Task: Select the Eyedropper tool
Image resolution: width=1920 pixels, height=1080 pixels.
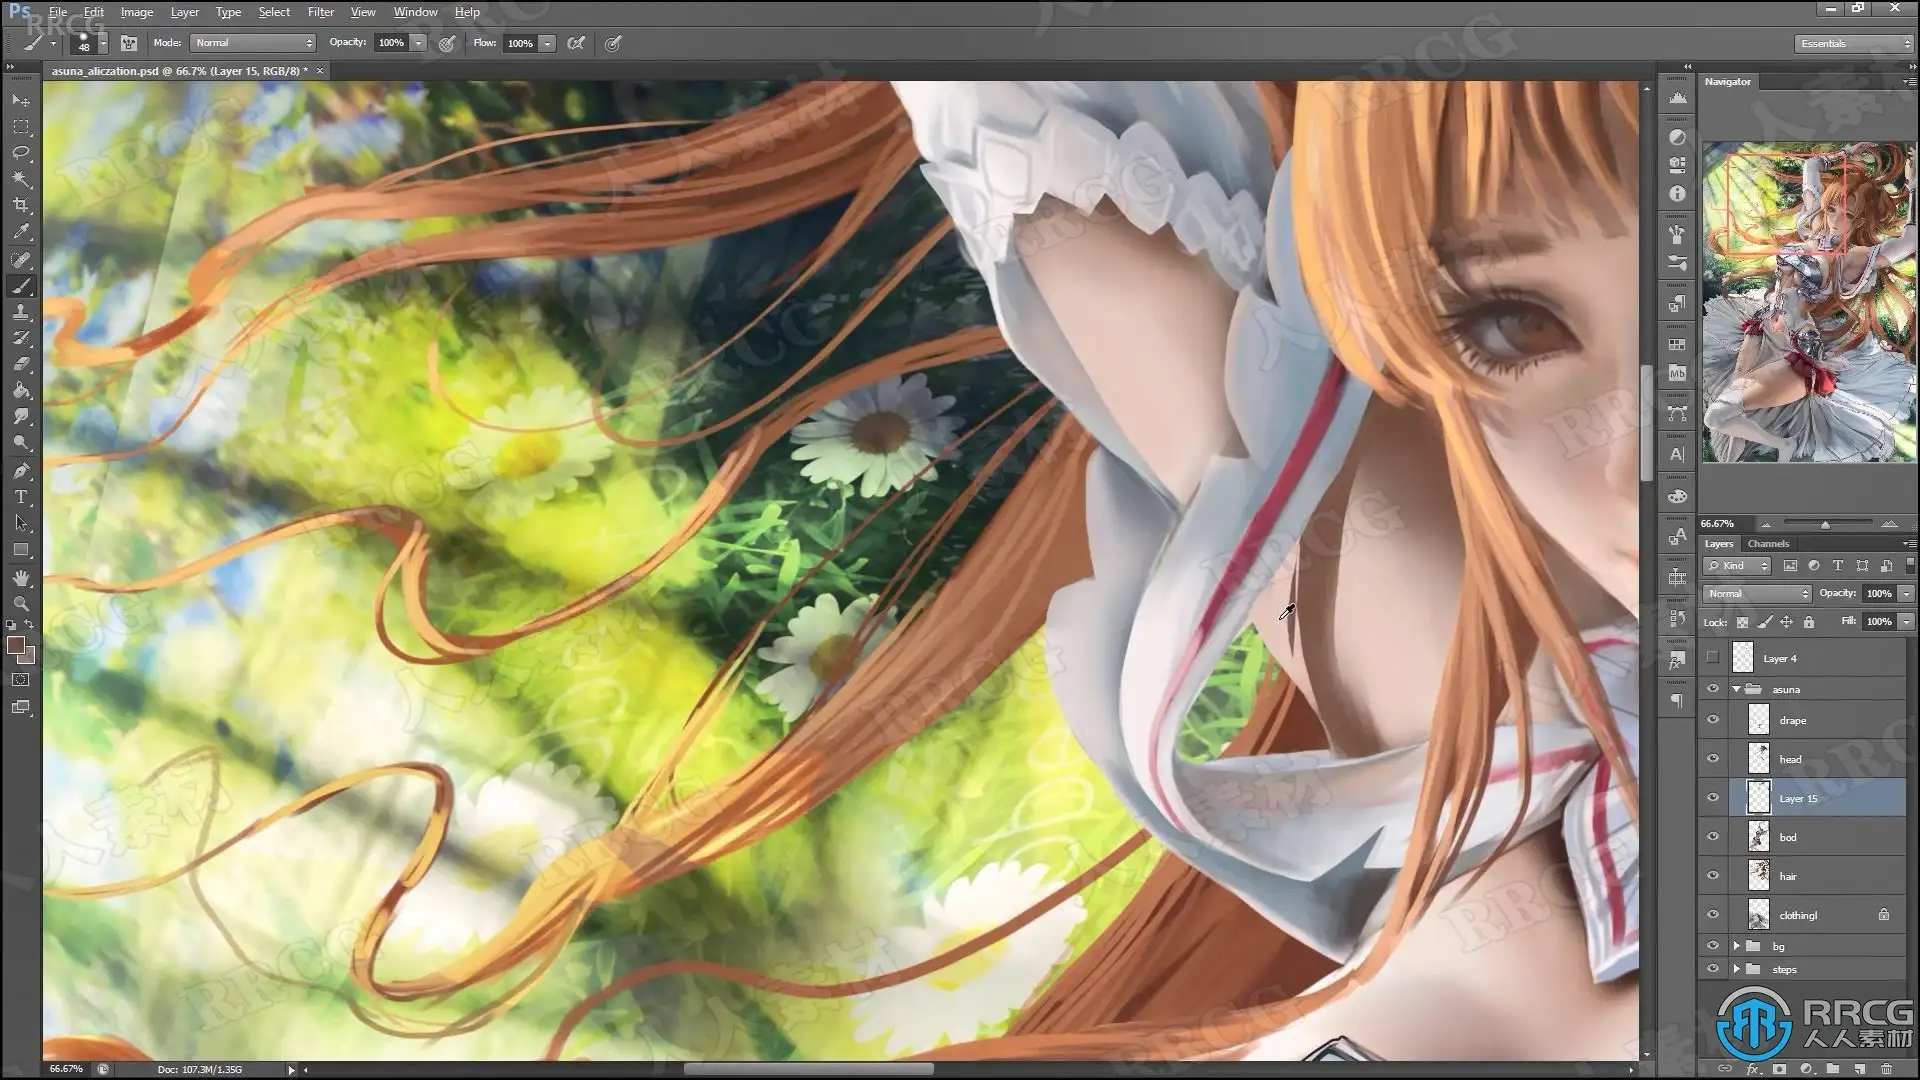Action: [x=21, y=232]
